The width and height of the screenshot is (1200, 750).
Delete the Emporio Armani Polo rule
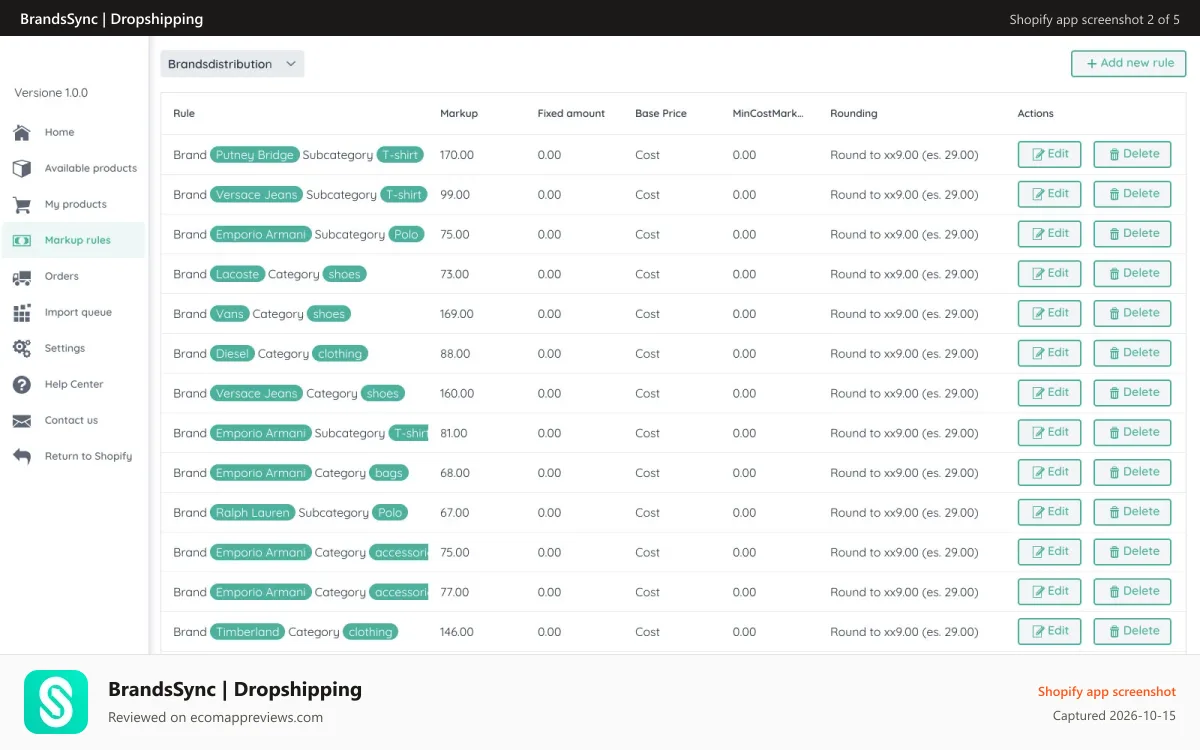[1132, 234]
